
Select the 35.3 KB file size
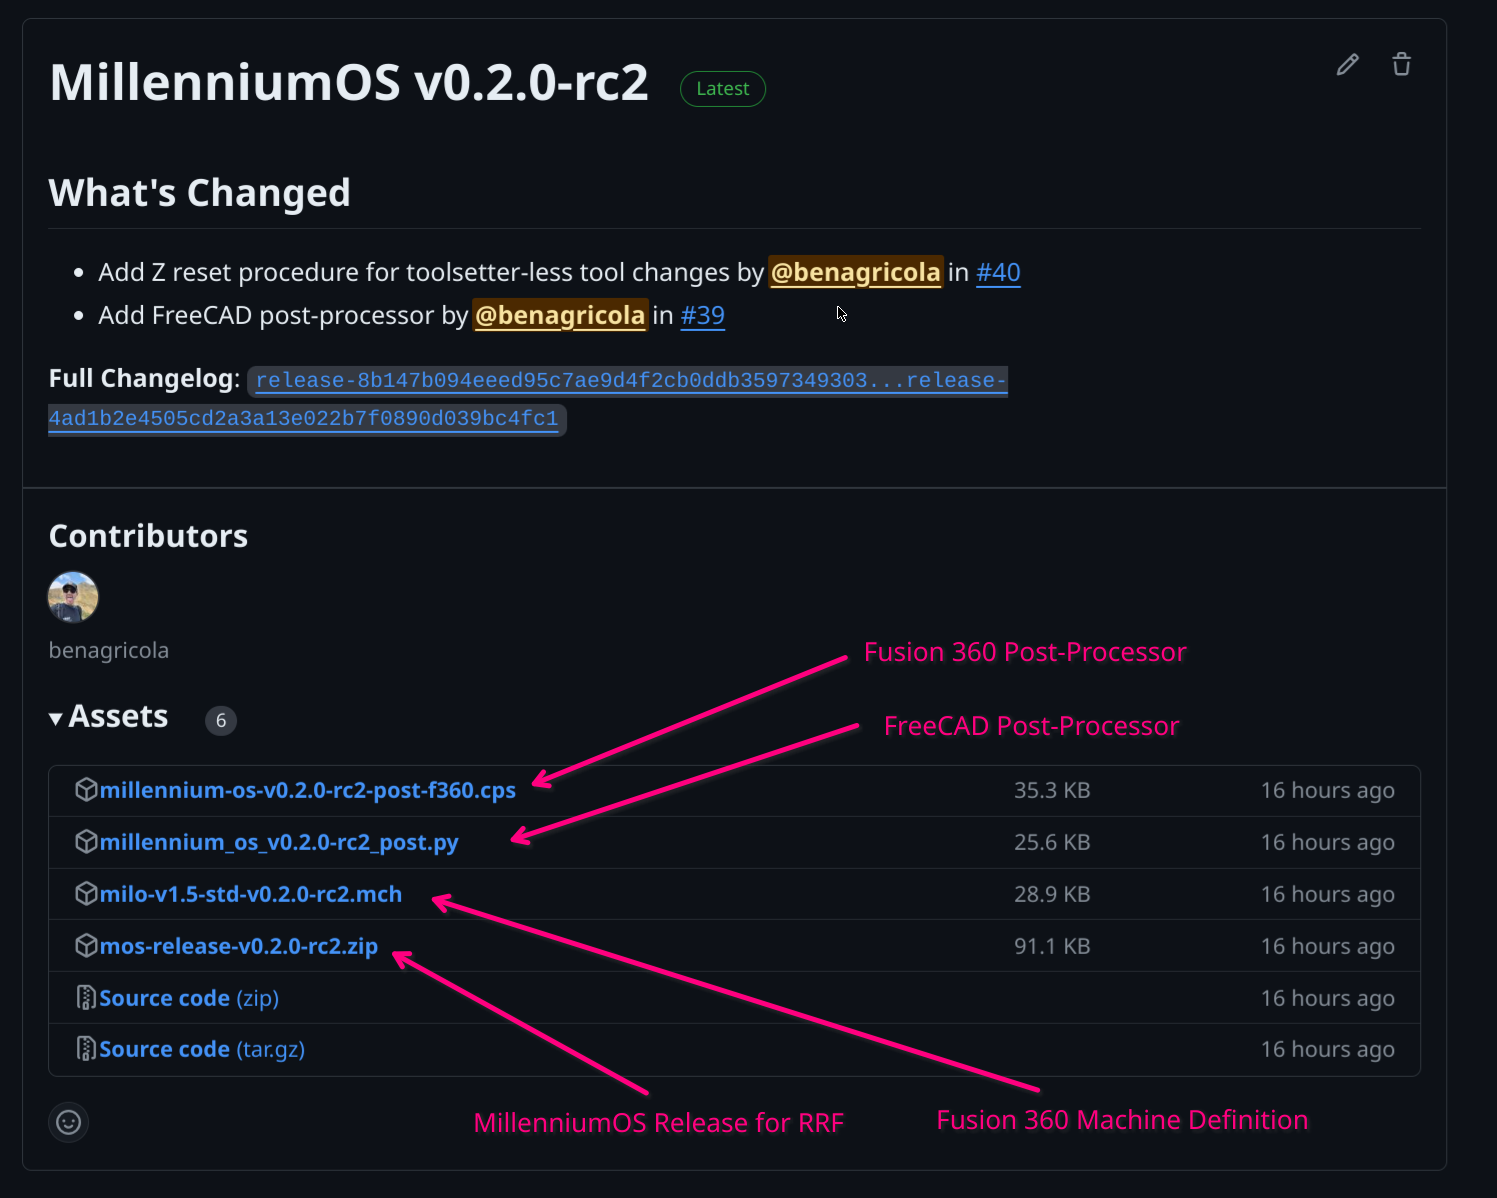click(x=1052, y=790)
